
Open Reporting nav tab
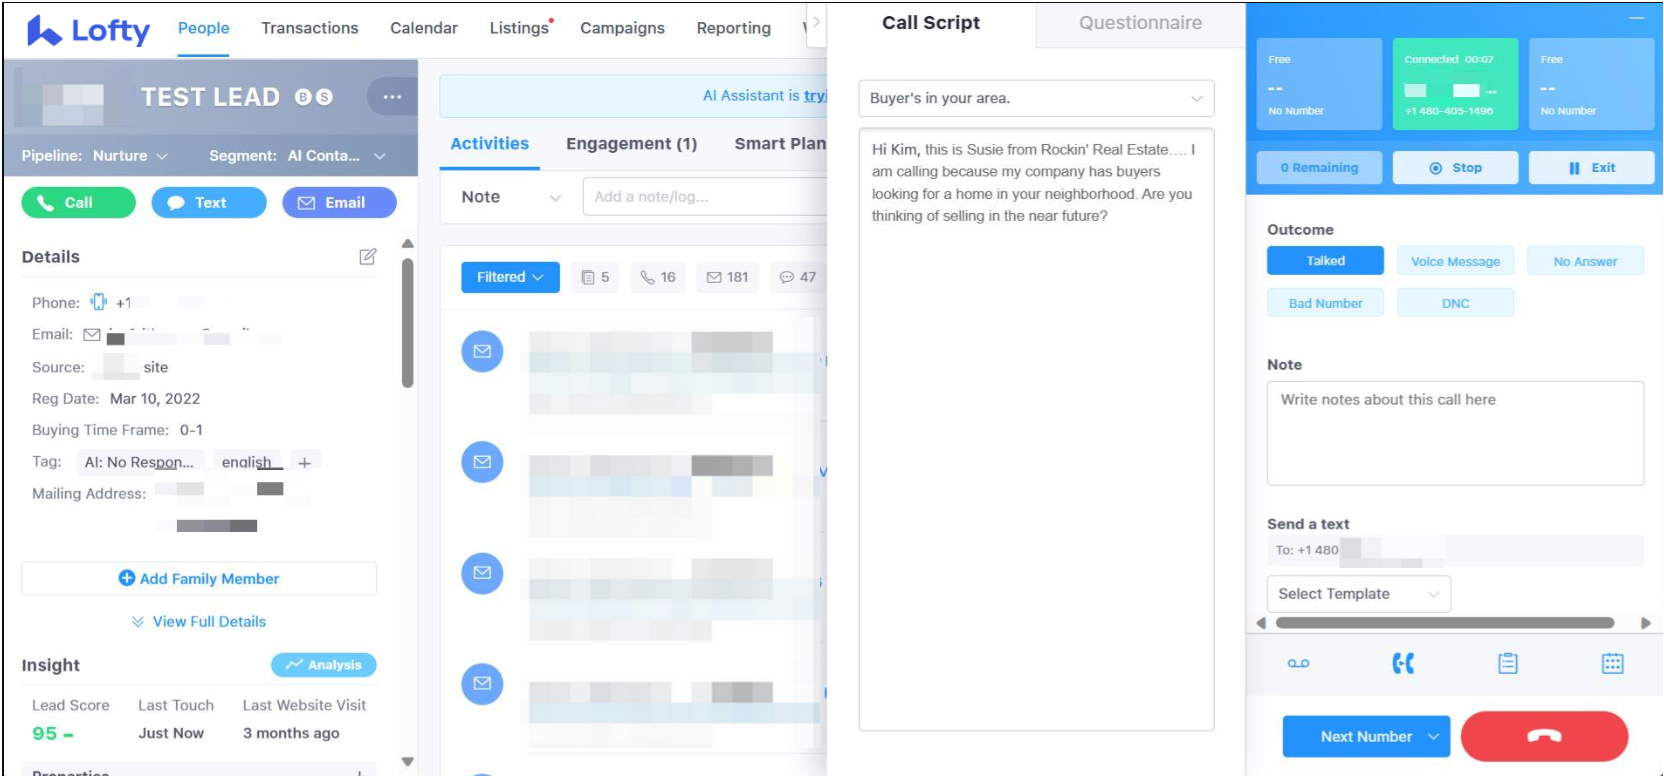point(734,28)
